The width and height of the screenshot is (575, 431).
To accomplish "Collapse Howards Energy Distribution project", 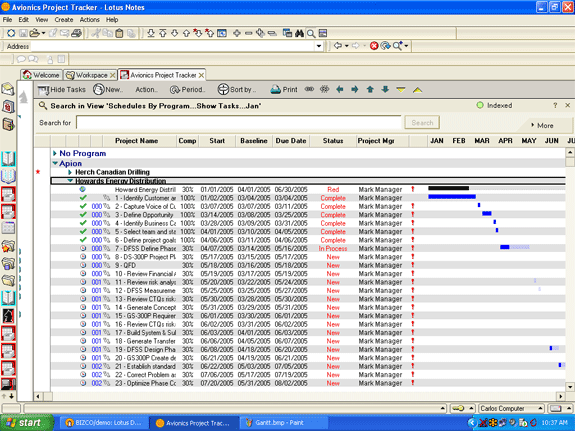I will pos(70,180).
